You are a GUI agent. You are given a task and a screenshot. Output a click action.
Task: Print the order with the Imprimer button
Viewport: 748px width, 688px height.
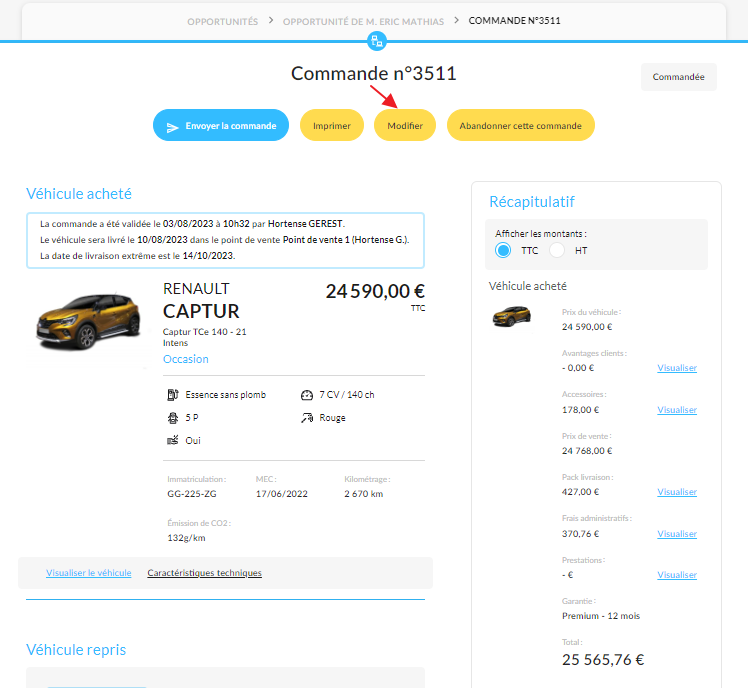332,125
